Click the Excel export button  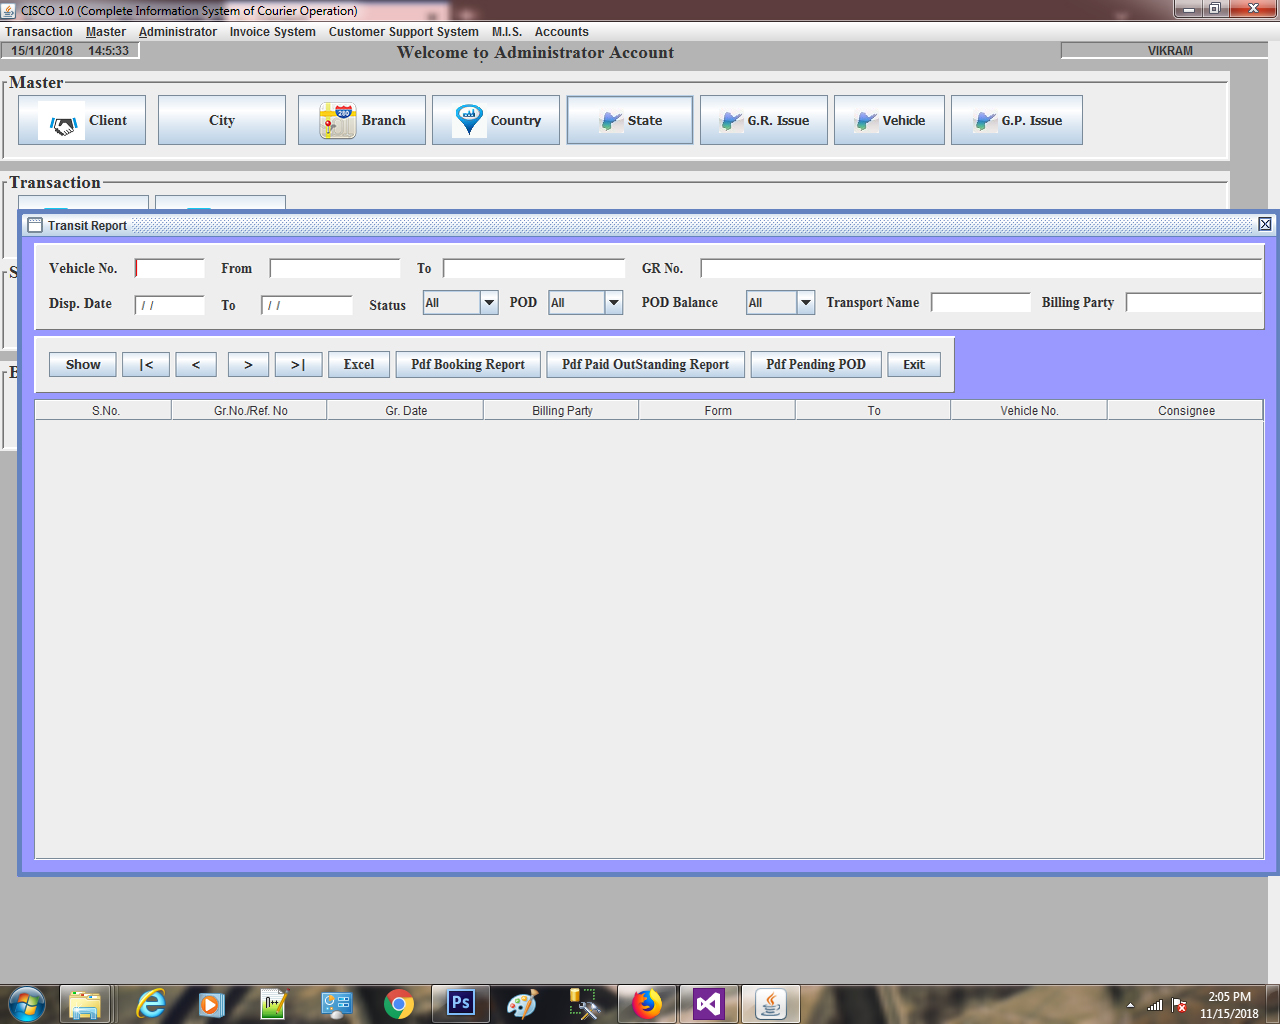click(358, 365)
